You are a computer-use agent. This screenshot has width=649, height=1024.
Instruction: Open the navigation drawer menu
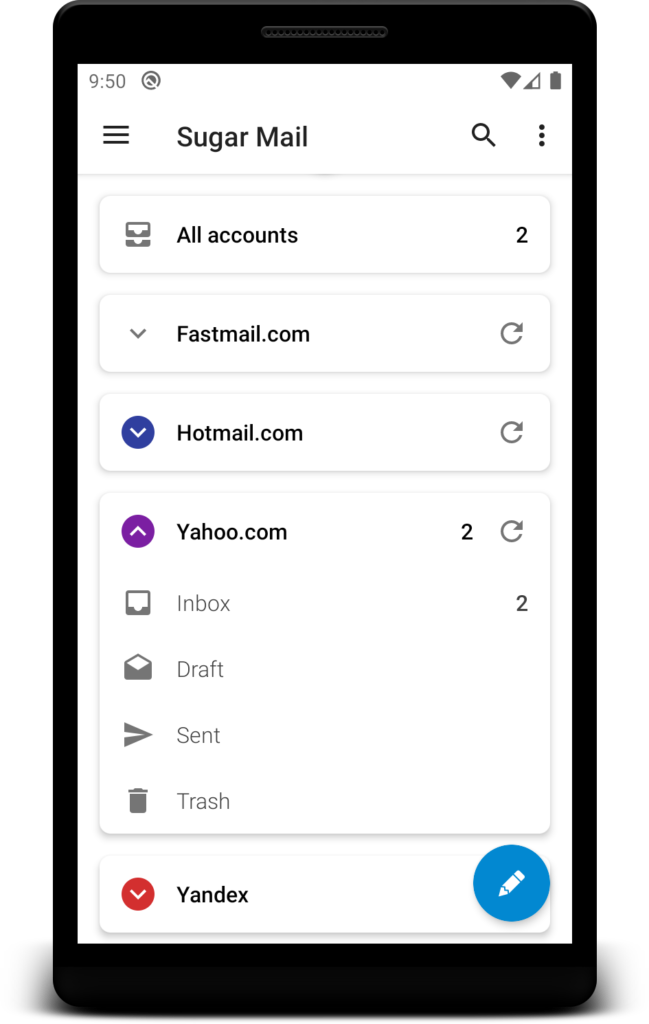point(116,135)
